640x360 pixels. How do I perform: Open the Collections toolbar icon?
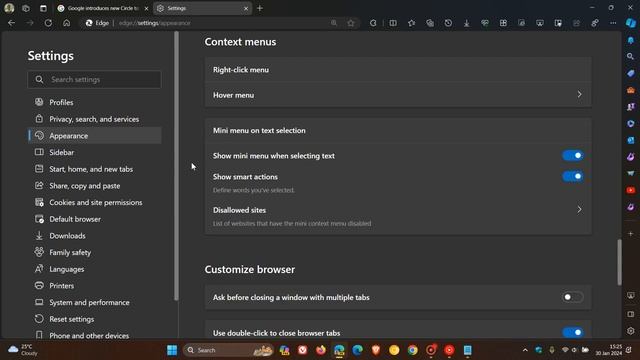430,23
